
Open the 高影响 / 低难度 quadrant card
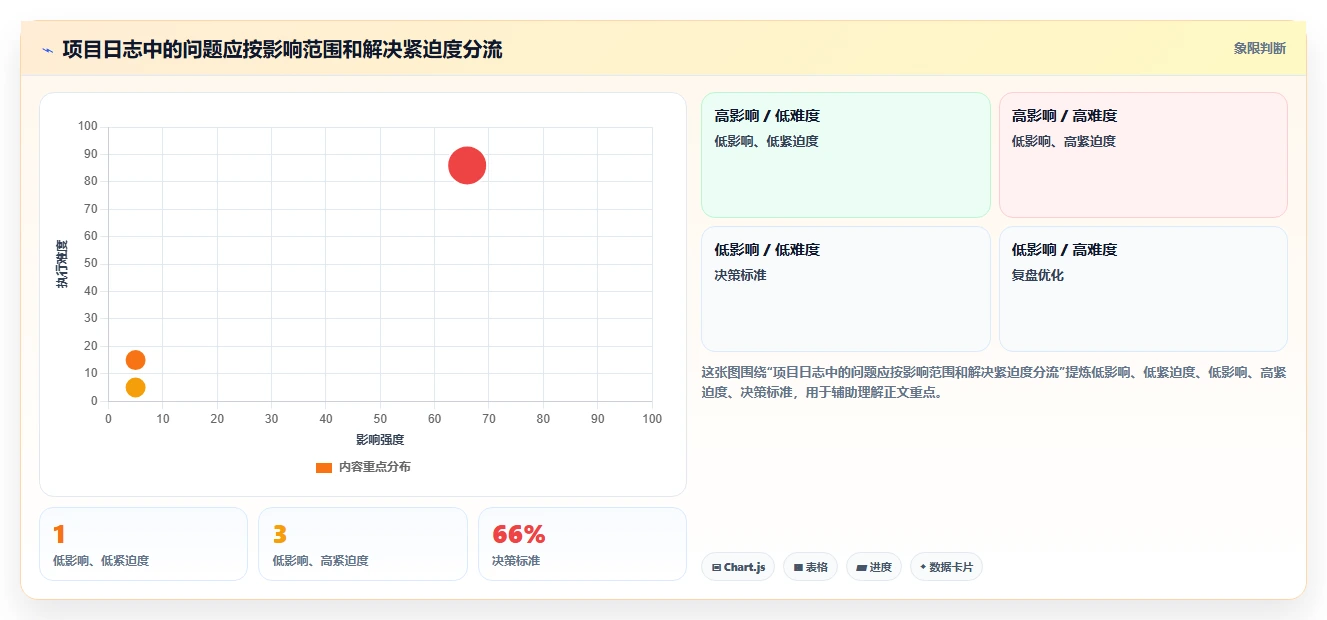tap(845, 155)
